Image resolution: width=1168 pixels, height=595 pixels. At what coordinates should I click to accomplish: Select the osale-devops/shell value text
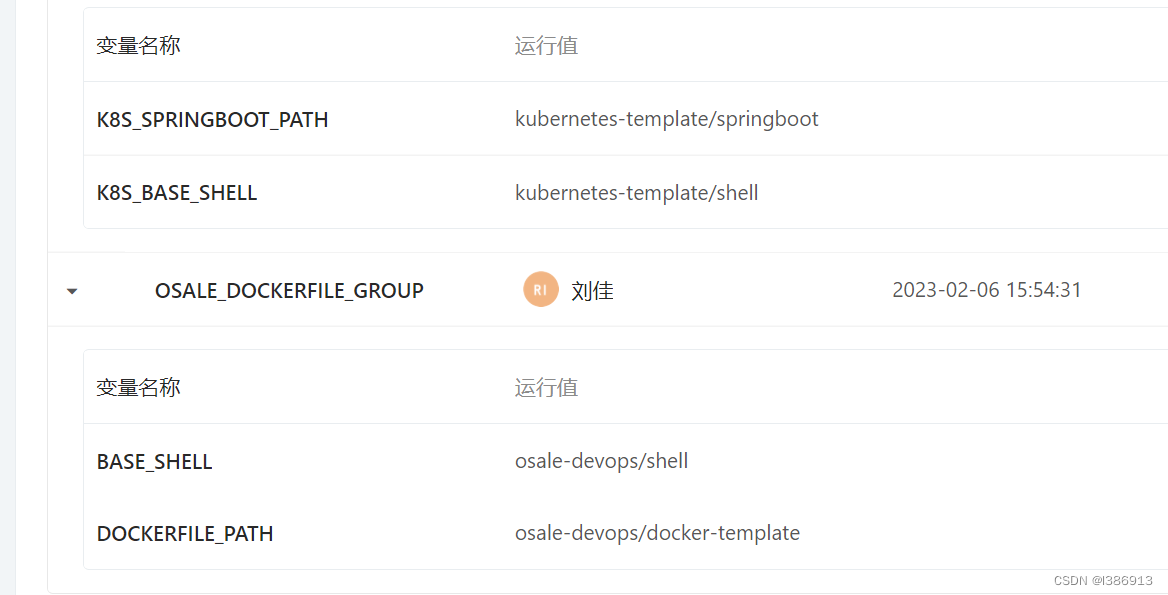click(601, 460)
